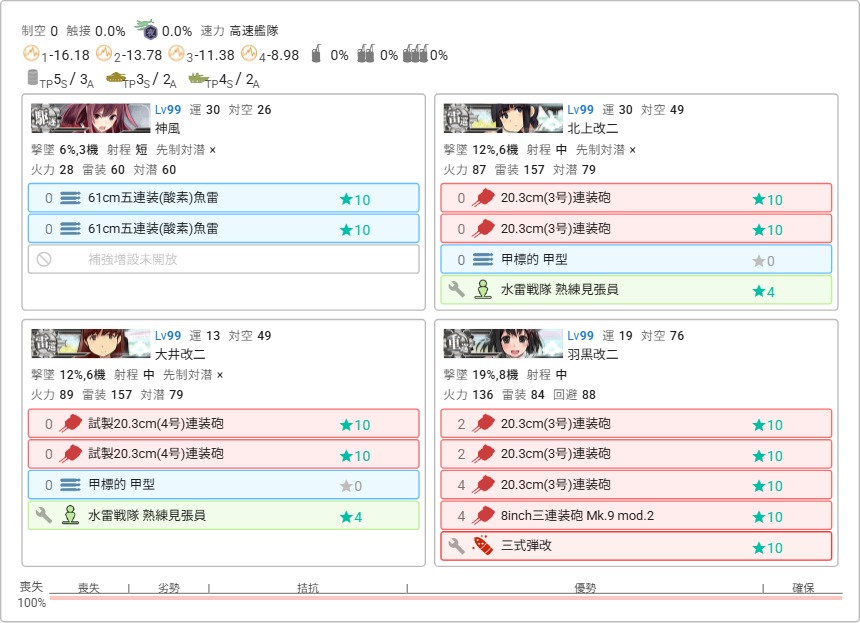Viewport: 860px width, 623px height.
Task: Click the torpedo icon on 神風's first slot
Action: (70, 198)
